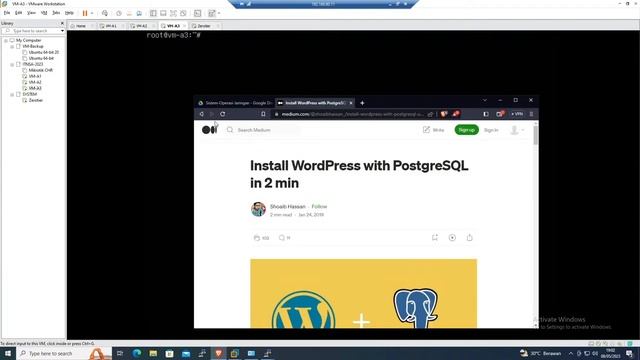The image size is (640, 360).
Task: Click the Medium logo
Action: click(x=210, y=130)
